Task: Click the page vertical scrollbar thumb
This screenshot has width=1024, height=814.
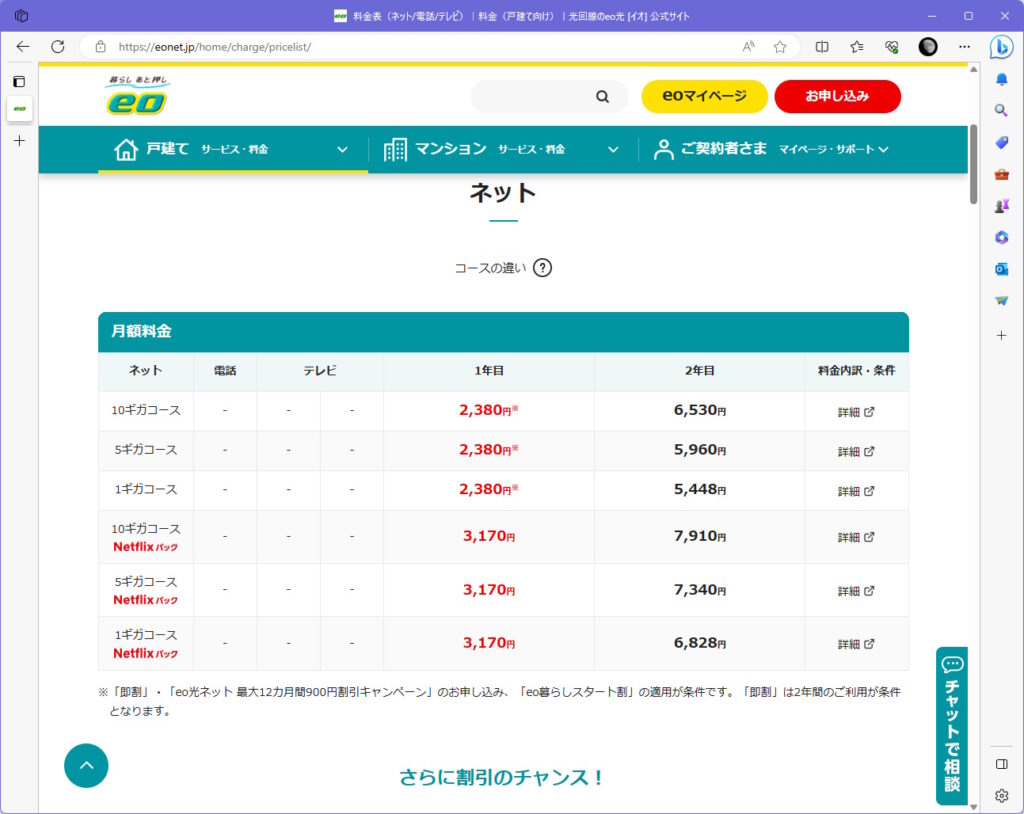Action: (x=973, y=165)
